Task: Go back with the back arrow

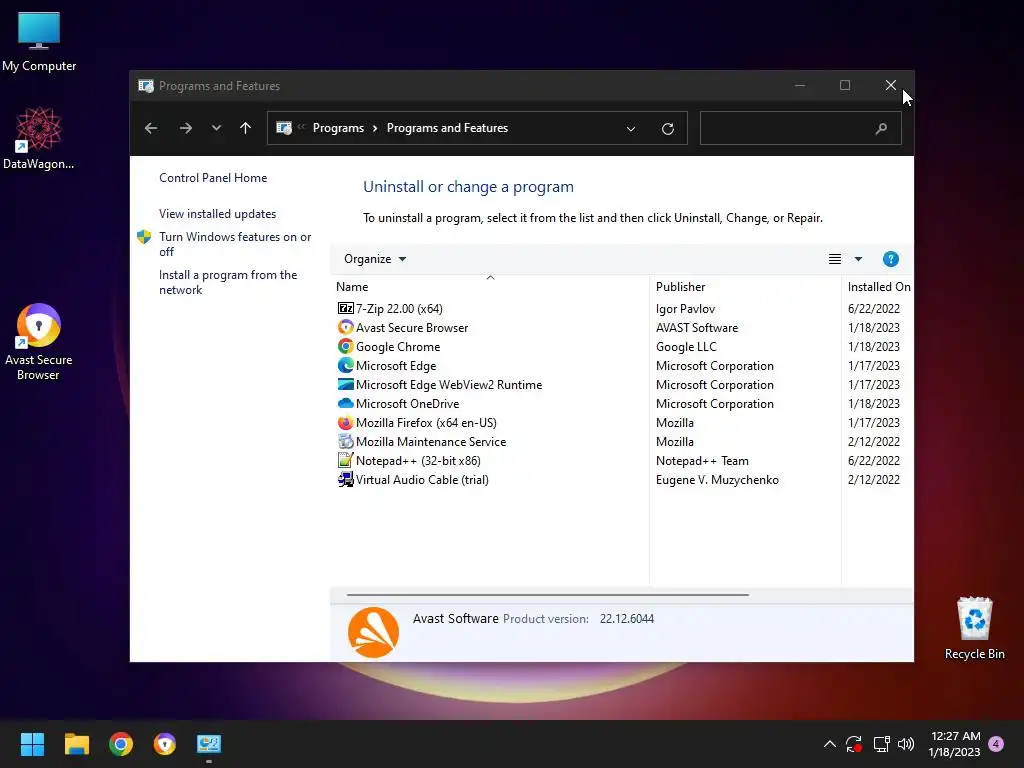Action: pos(151,128)
